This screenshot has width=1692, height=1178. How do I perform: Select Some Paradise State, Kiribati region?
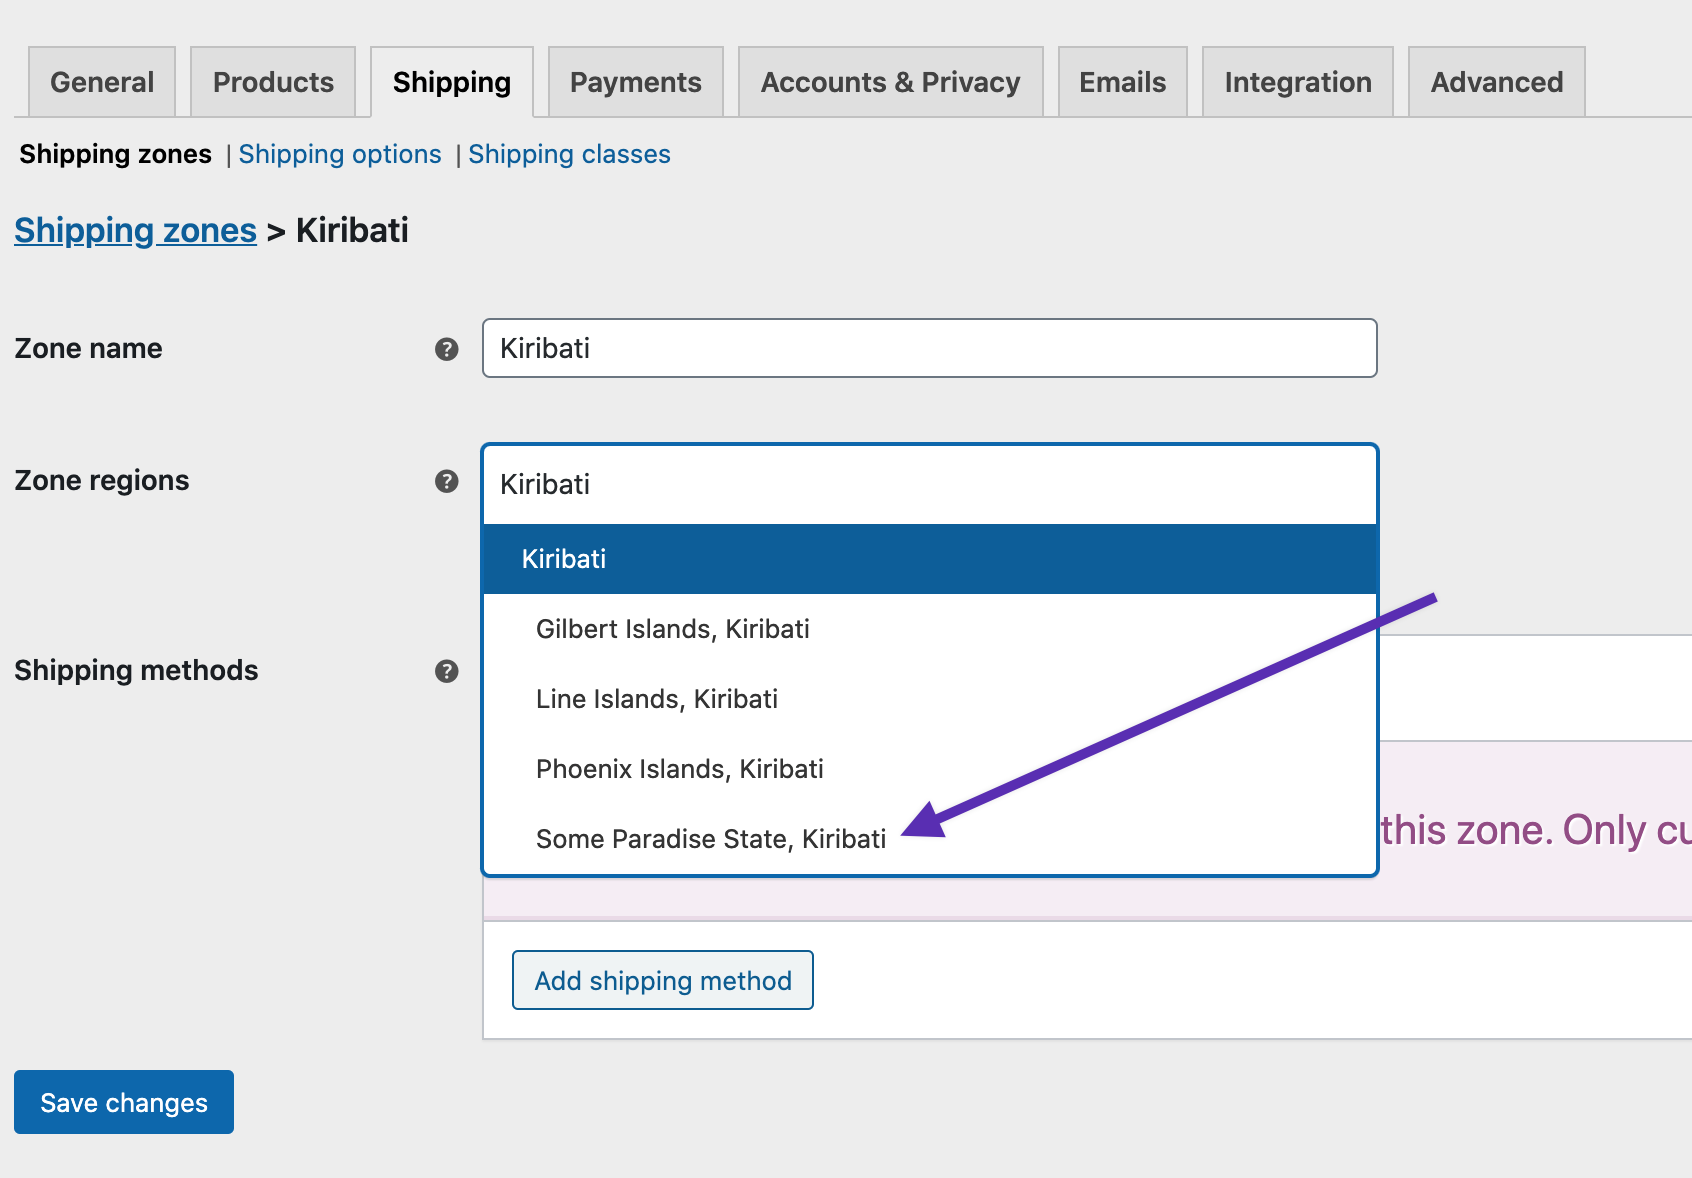[x=711, y=838]
